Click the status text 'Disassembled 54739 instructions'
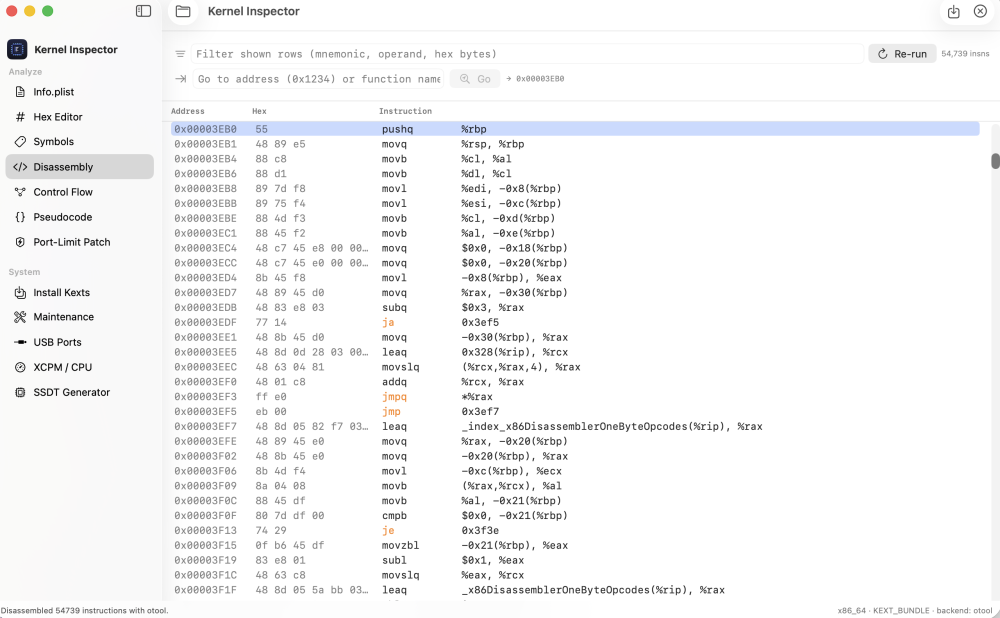The width and height of the screenshot is (1000, 618). (84, 610)
